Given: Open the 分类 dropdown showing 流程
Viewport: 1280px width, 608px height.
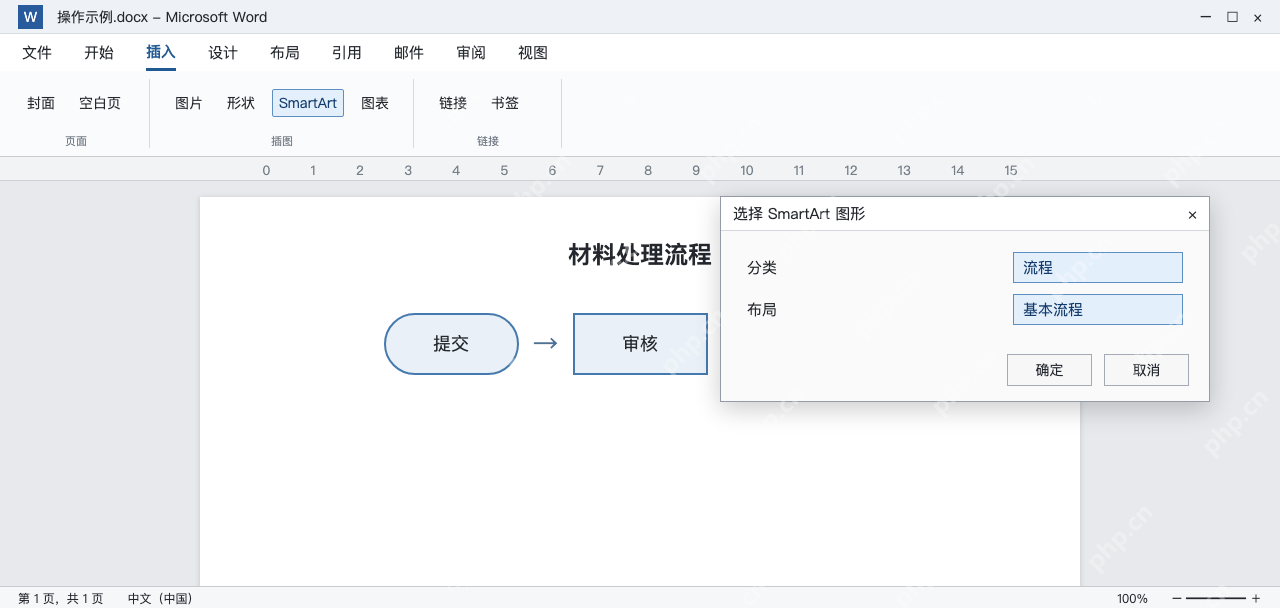Looking at the screenshot, I should tap(1098, 268).
